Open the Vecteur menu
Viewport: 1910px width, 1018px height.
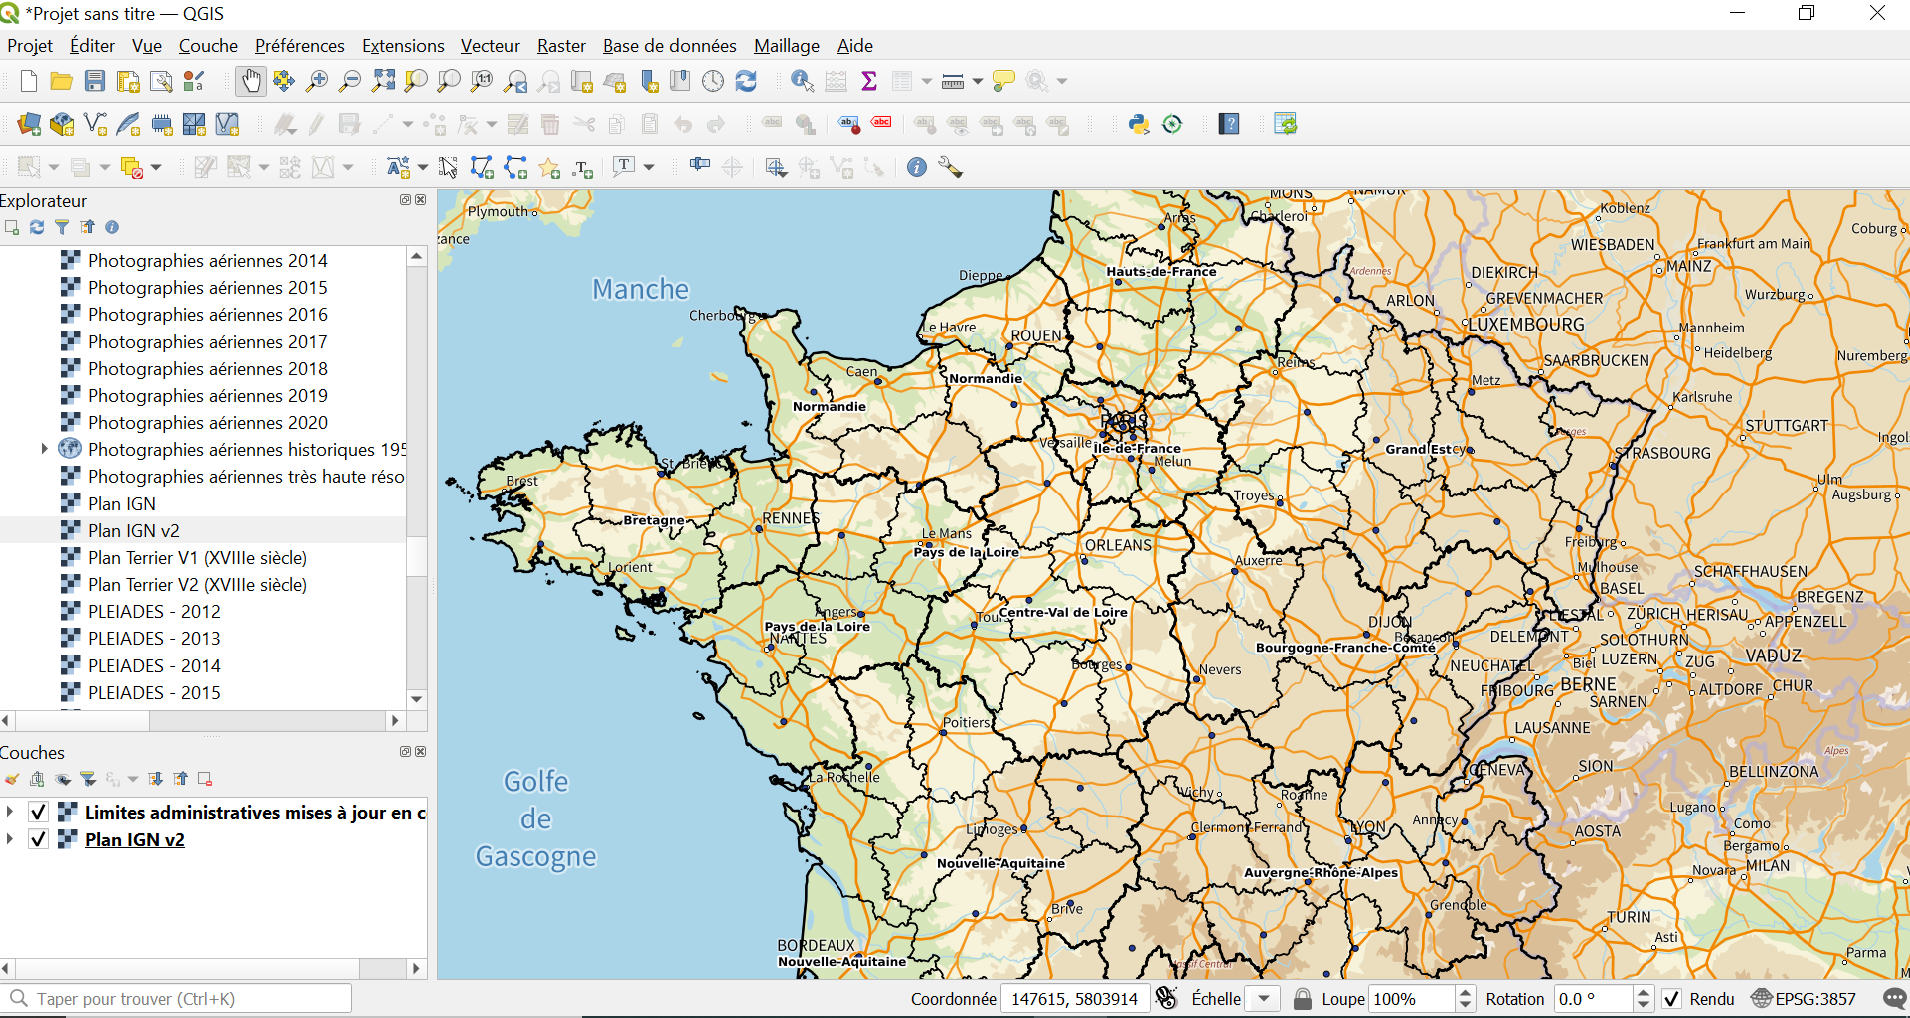[490, 45]
